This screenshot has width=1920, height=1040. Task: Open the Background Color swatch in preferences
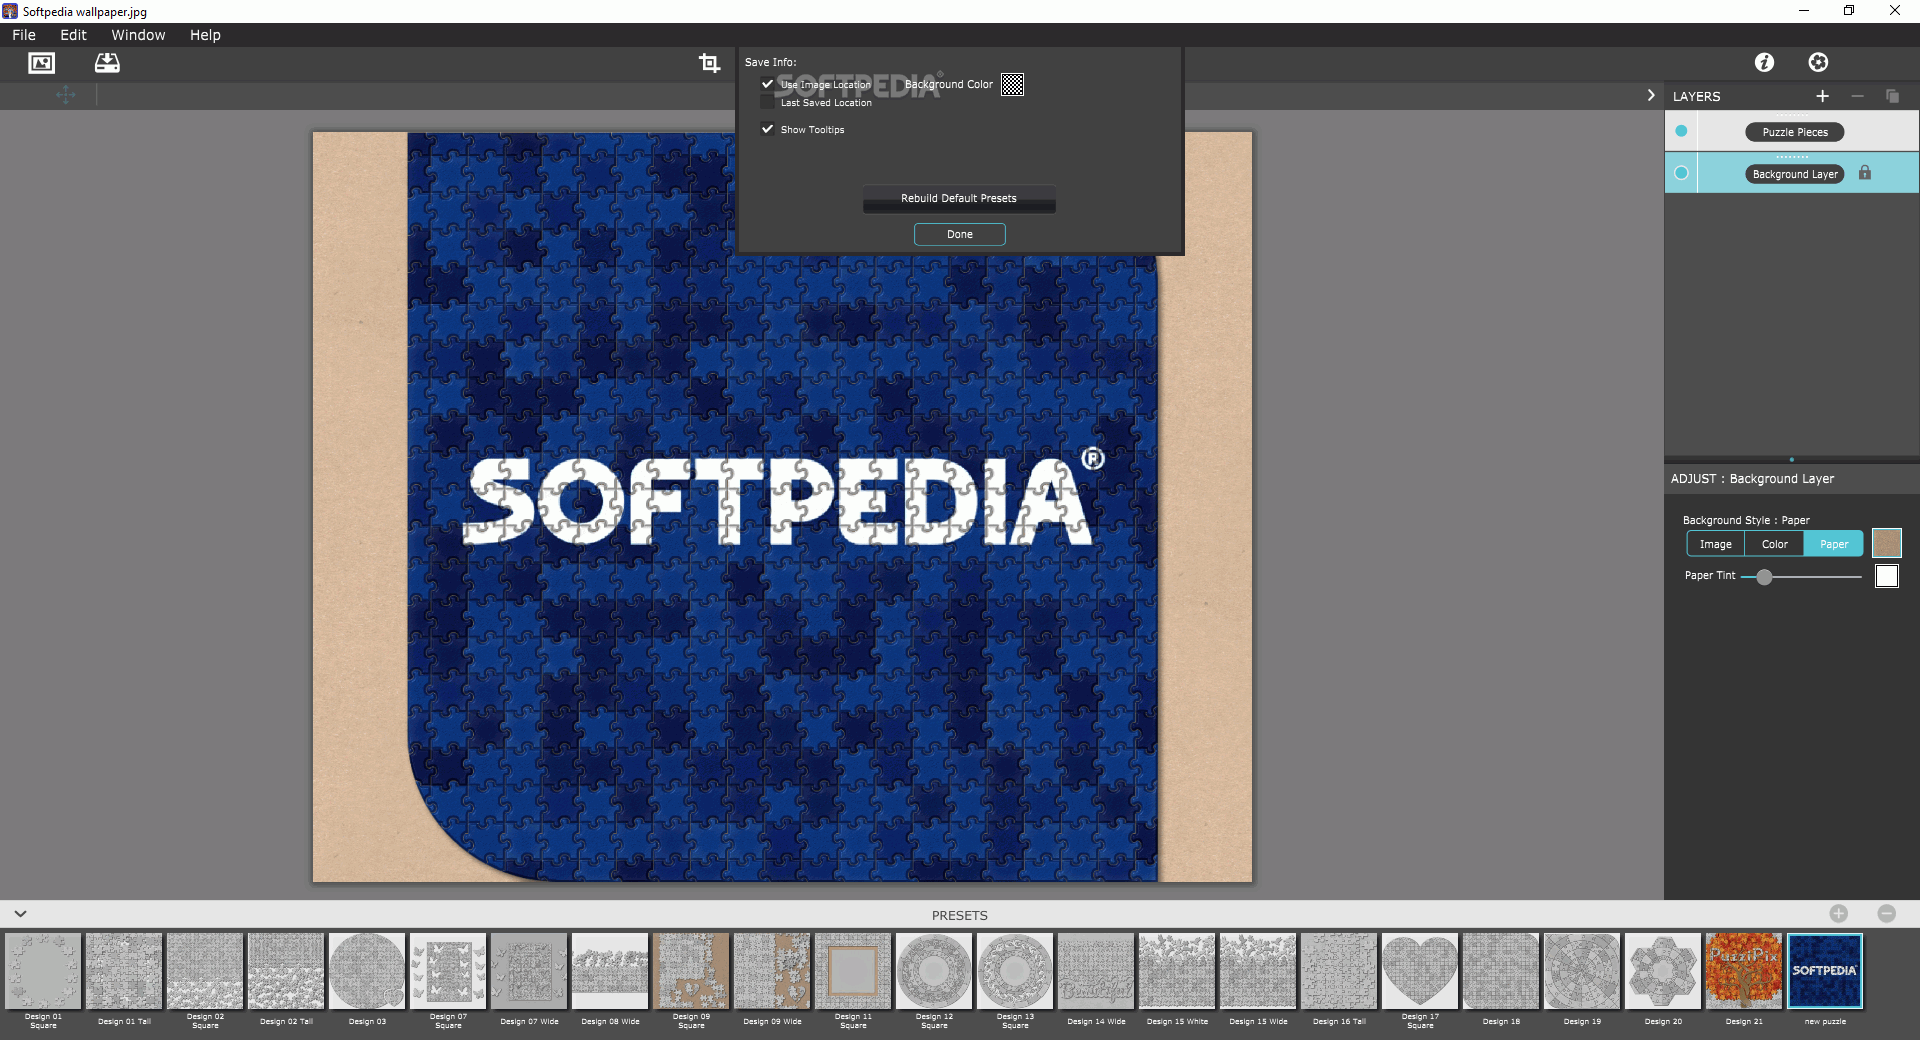click(1012, 85)
